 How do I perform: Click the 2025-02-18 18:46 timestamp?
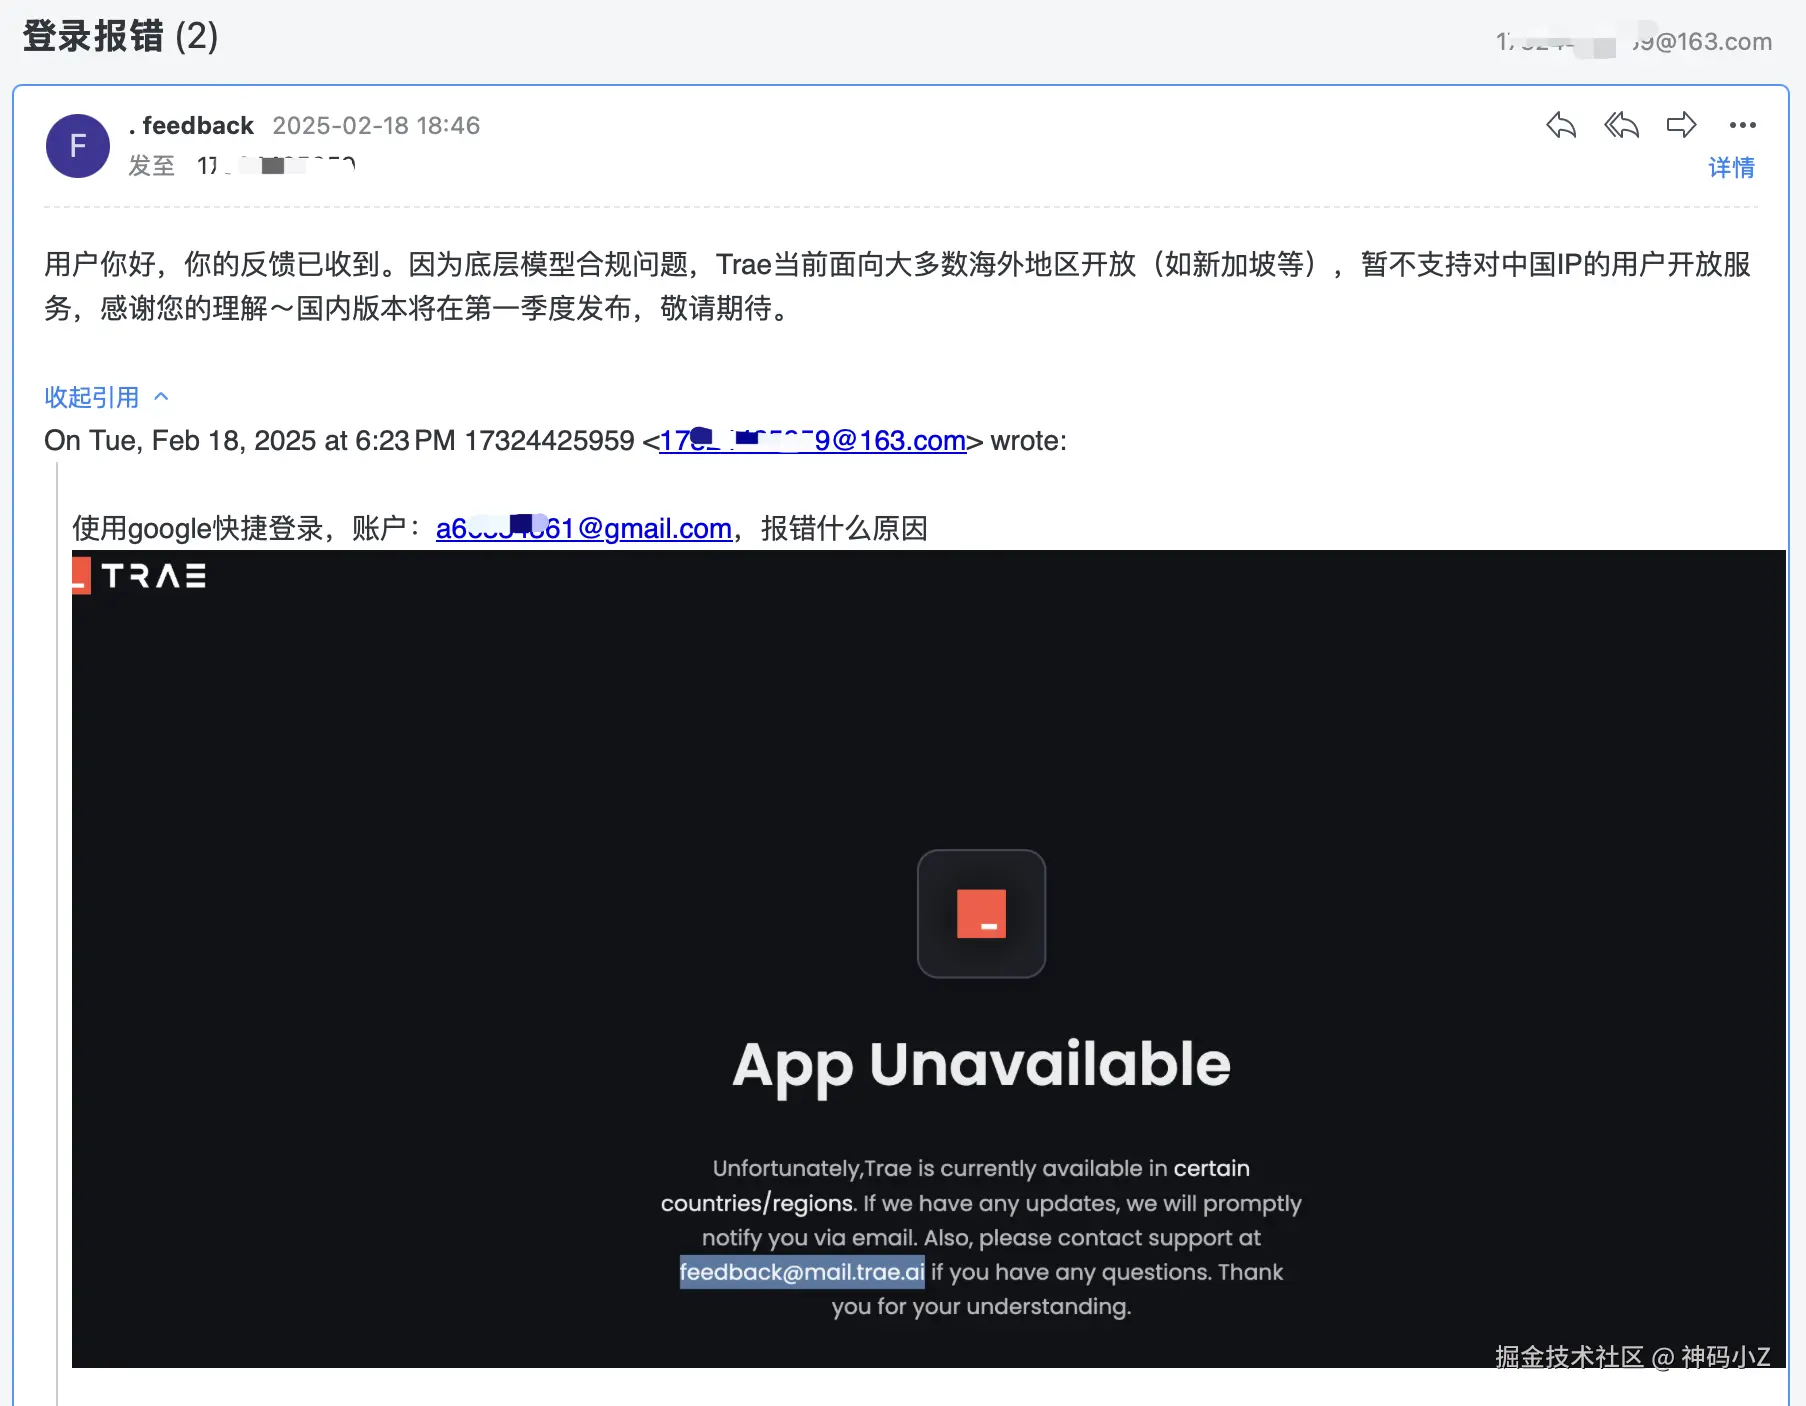pyautogui.click(x=376, y=125)
